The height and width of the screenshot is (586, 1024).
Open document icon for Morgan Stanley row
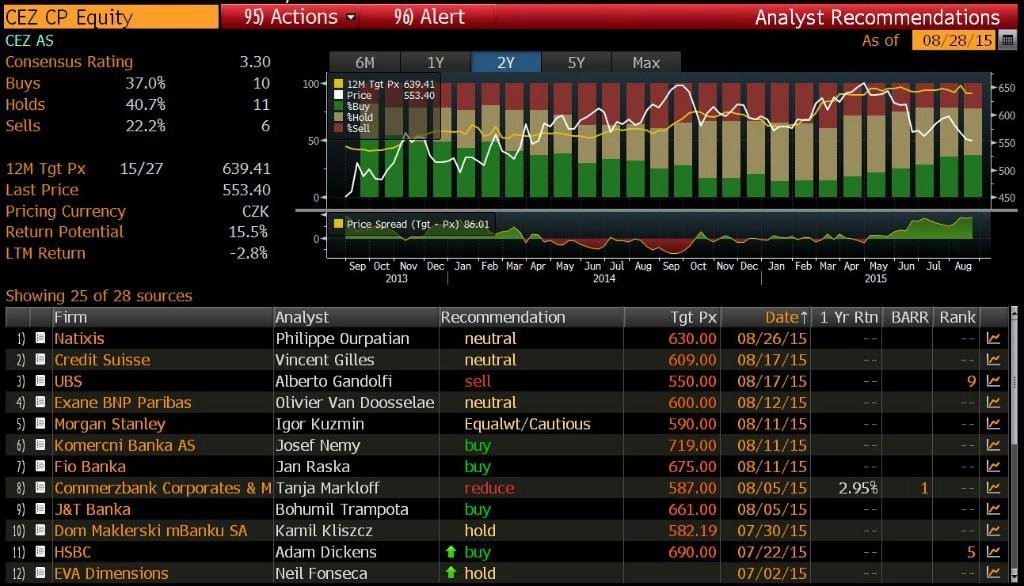[x=40, y=424]
